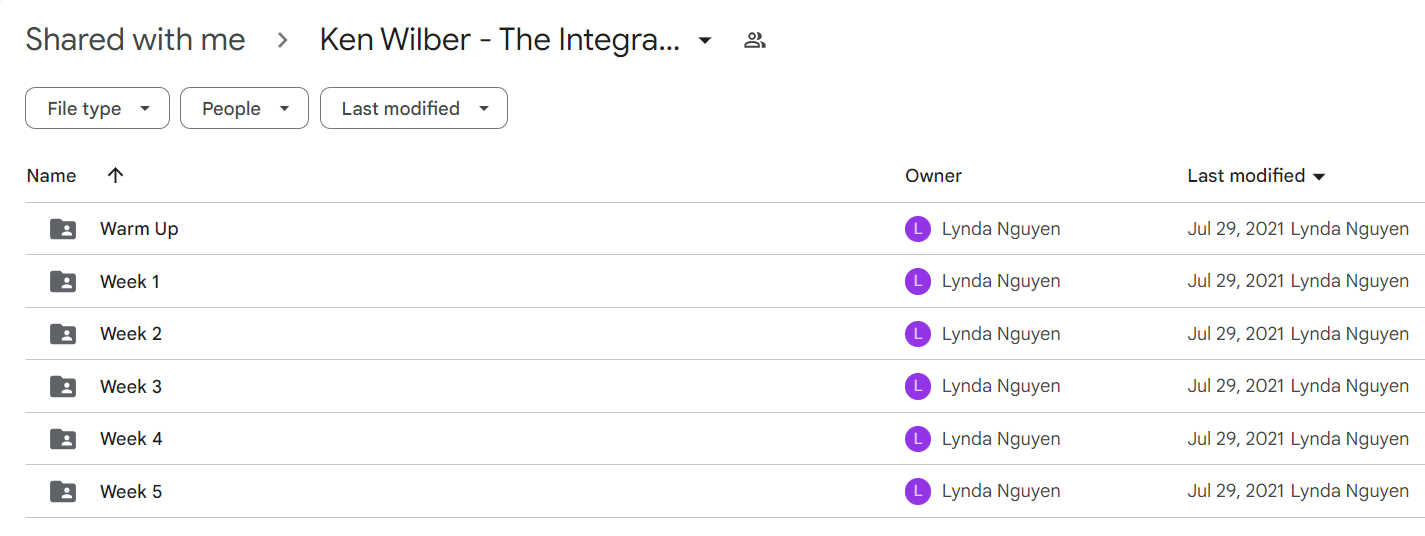Image resolution: width=1425 pixels, height=536 pixels.
Task: Click Lynda Nguyen avatar in Warm Up row
Action: (x=918, y=229)
